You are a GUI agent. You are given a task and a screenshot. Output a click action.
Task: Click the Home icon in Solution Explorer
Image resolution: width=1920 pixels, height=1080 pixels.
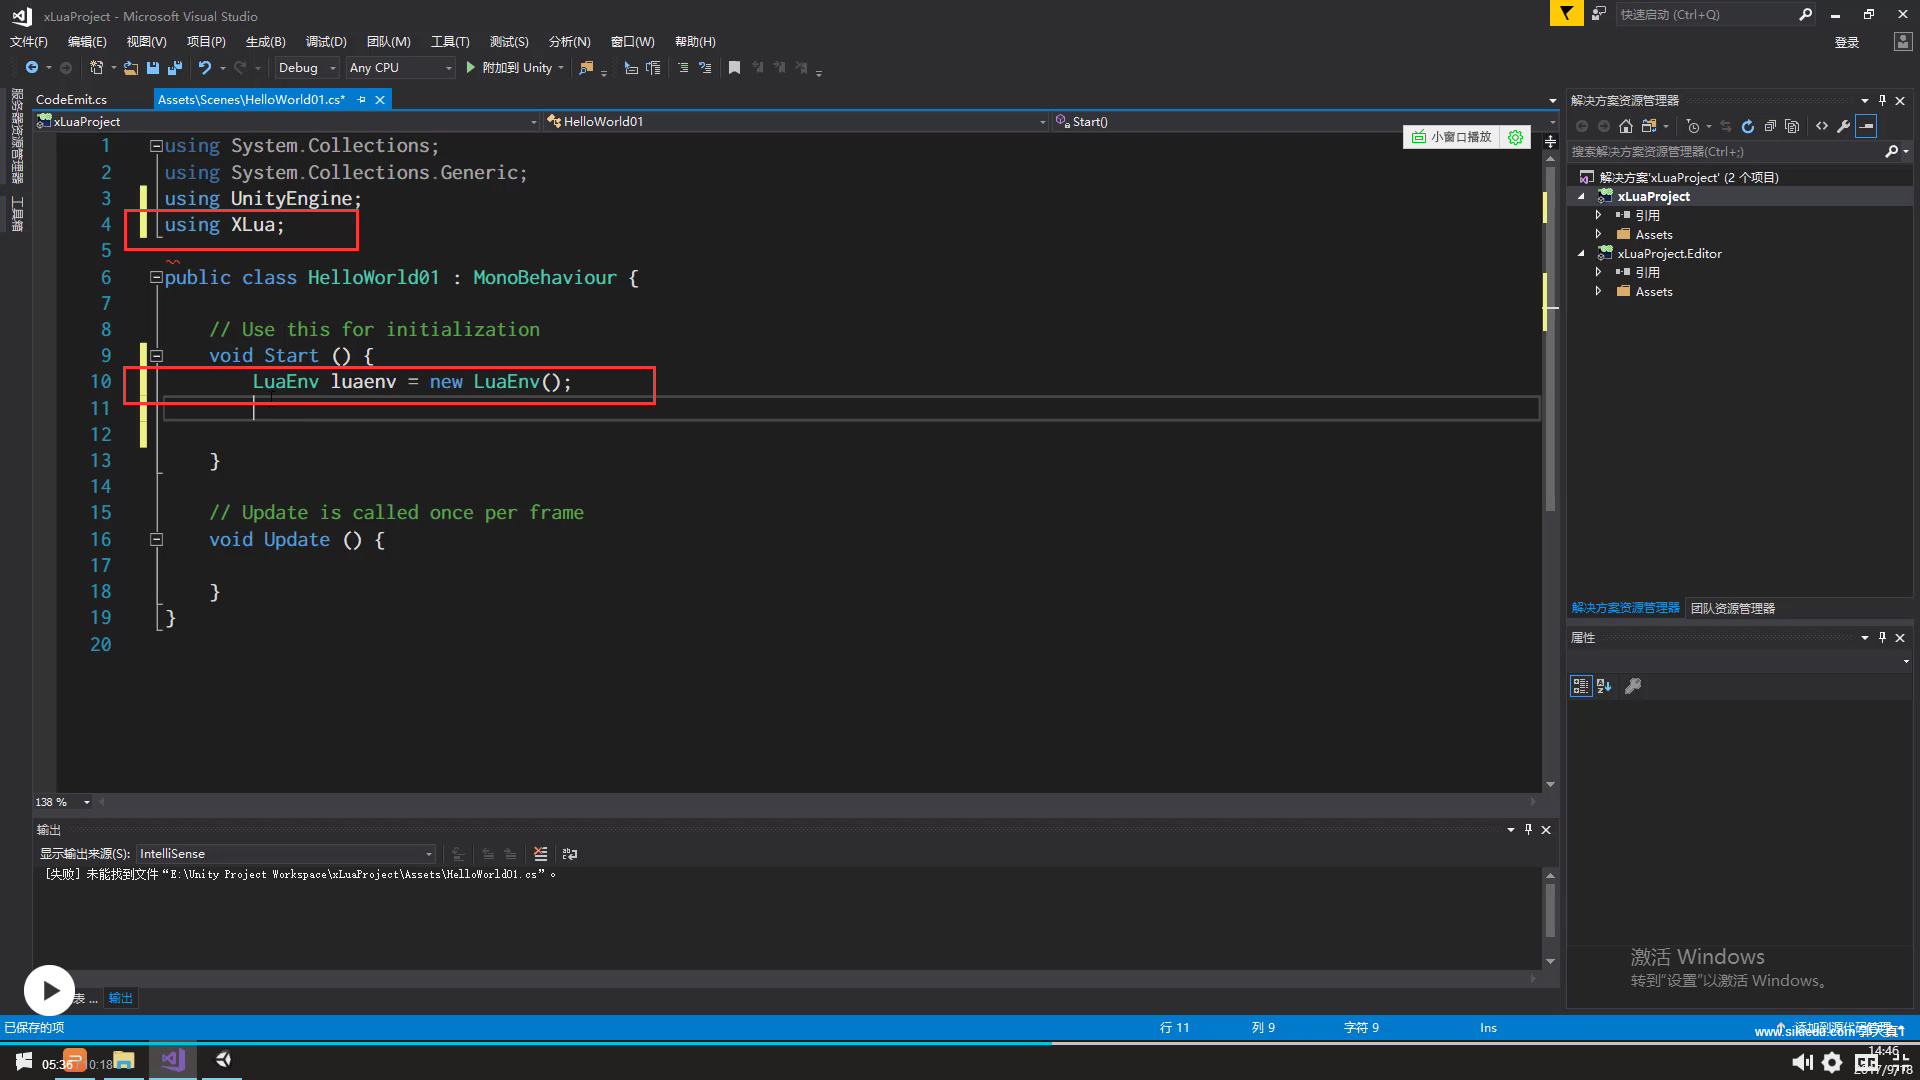click(1626, 126)
